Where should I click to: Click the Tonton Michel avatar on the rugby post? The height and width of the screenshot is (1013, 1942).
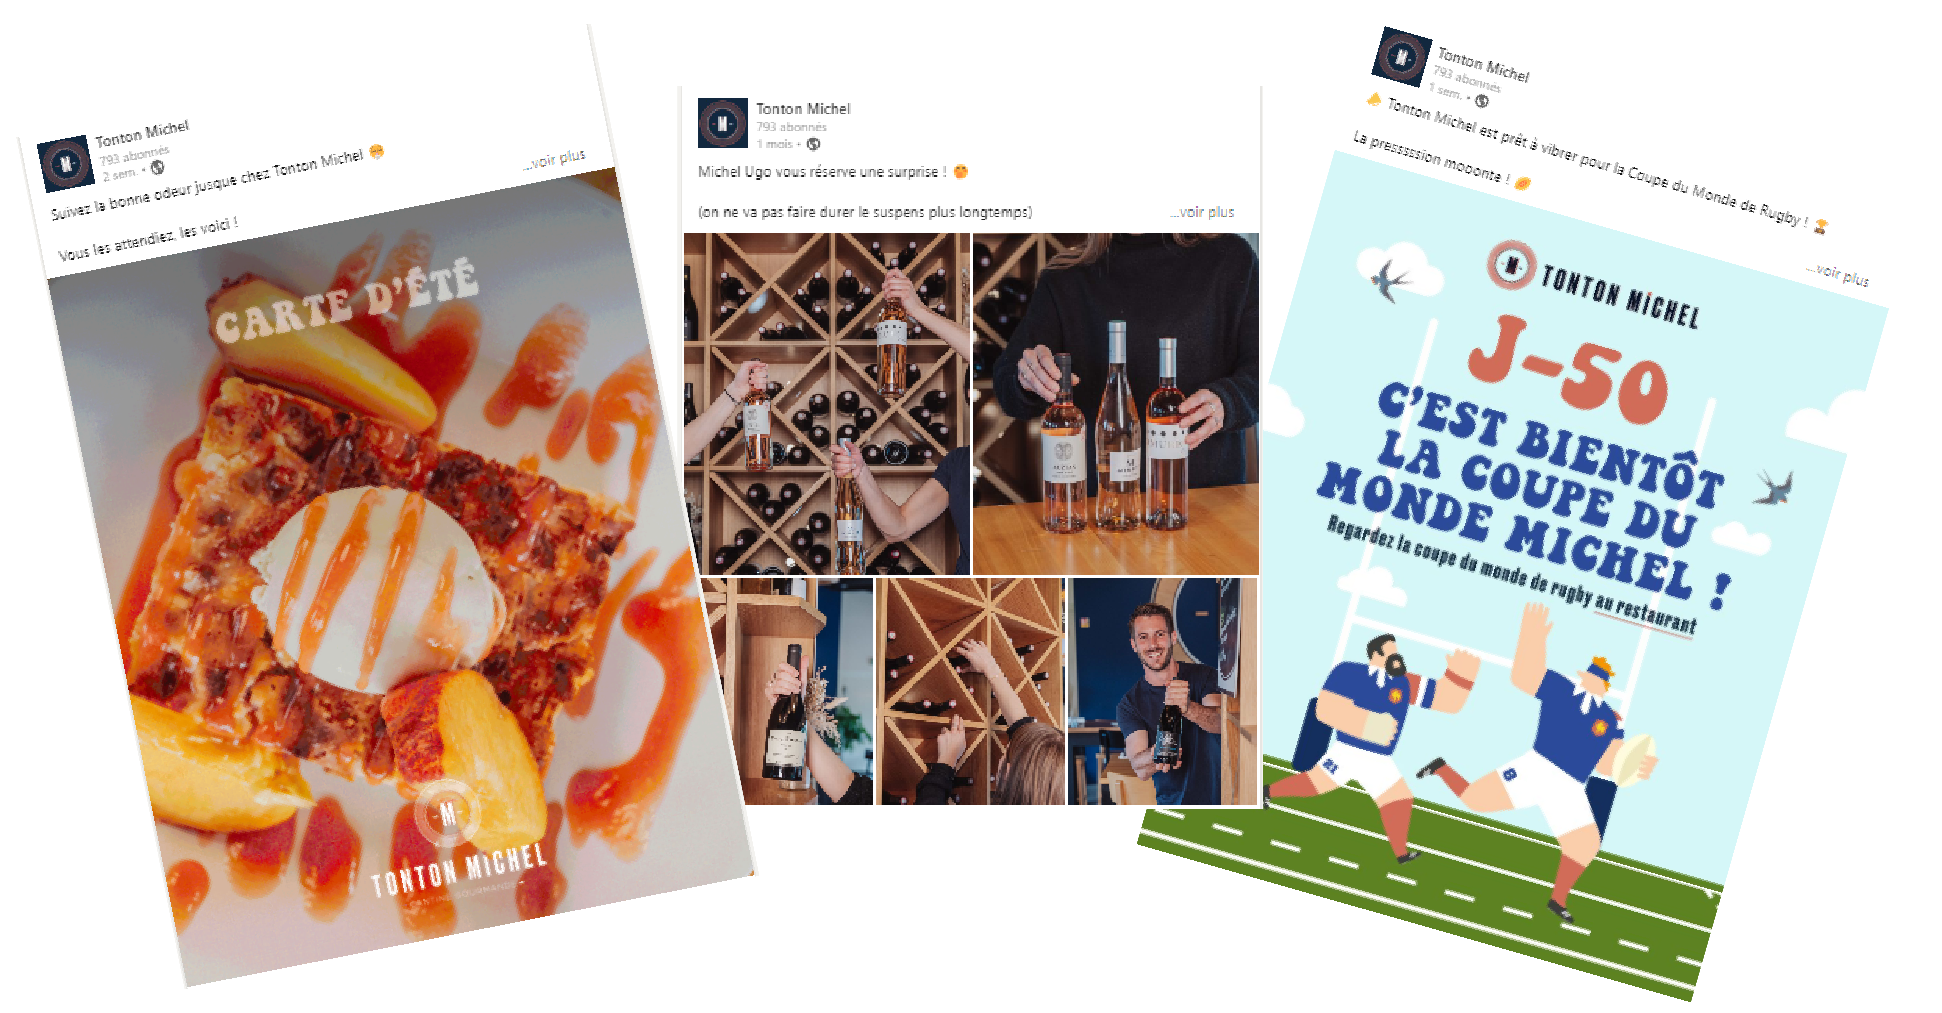pos(1401,56)
